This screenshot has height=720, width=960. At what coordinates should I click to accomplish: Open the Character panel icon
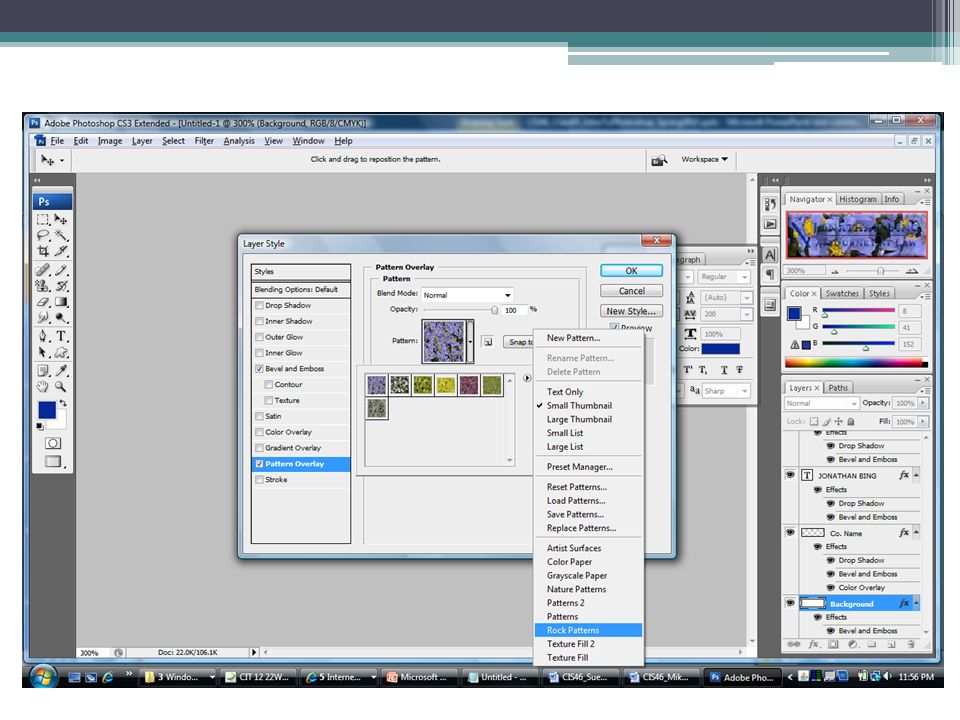(770, 255)
